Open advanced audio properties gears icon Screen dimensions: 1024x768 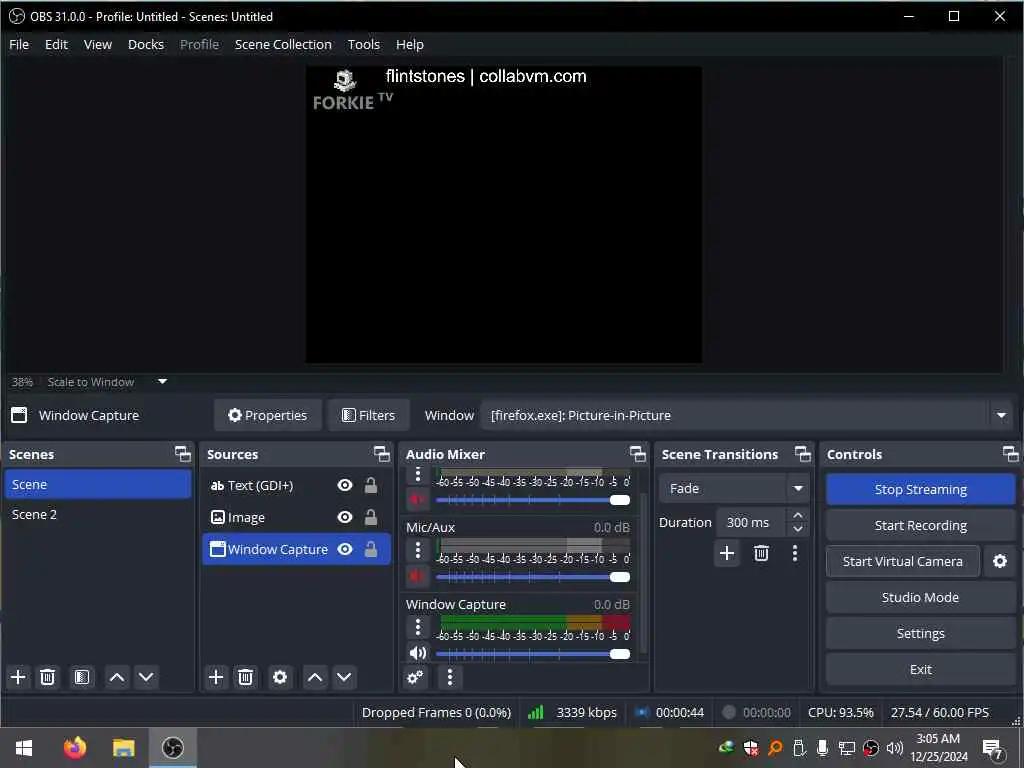coord(415,677)
